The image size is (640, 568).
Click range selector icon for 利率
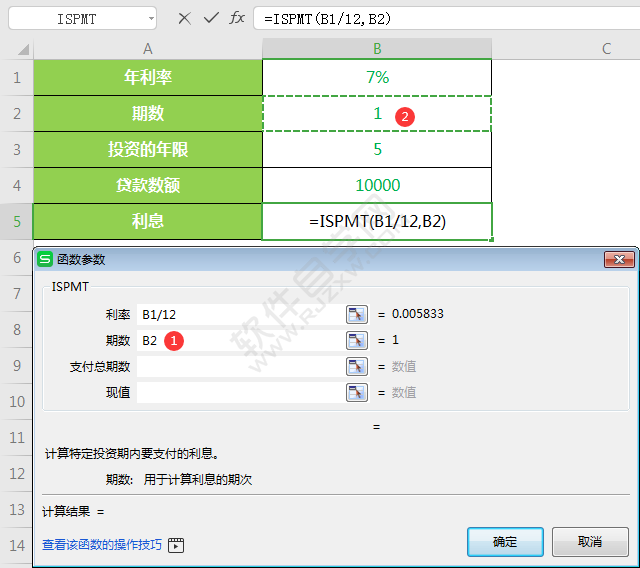tap(357, 314)
